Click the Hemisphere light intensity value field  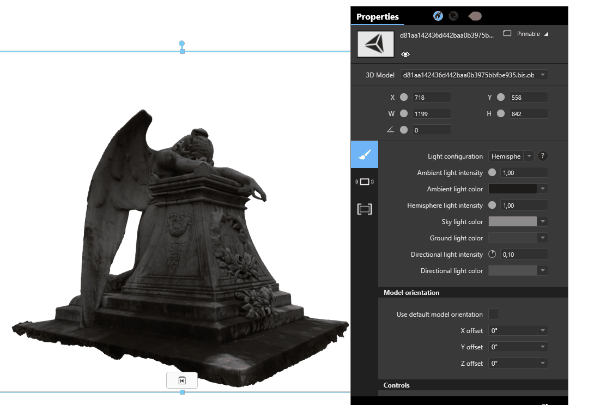point(524,205)
